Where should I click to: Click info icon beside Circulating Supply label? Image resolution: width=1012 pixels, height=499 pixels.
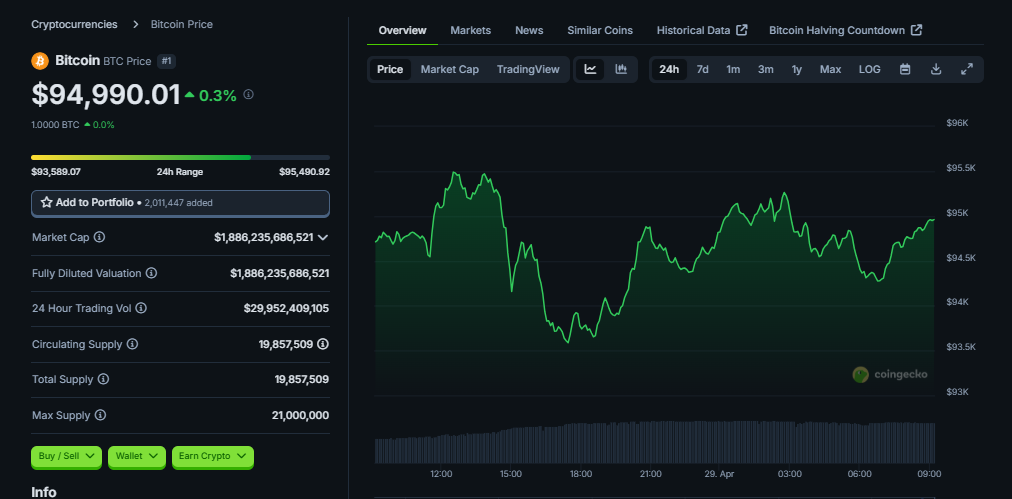pos(132,344)
